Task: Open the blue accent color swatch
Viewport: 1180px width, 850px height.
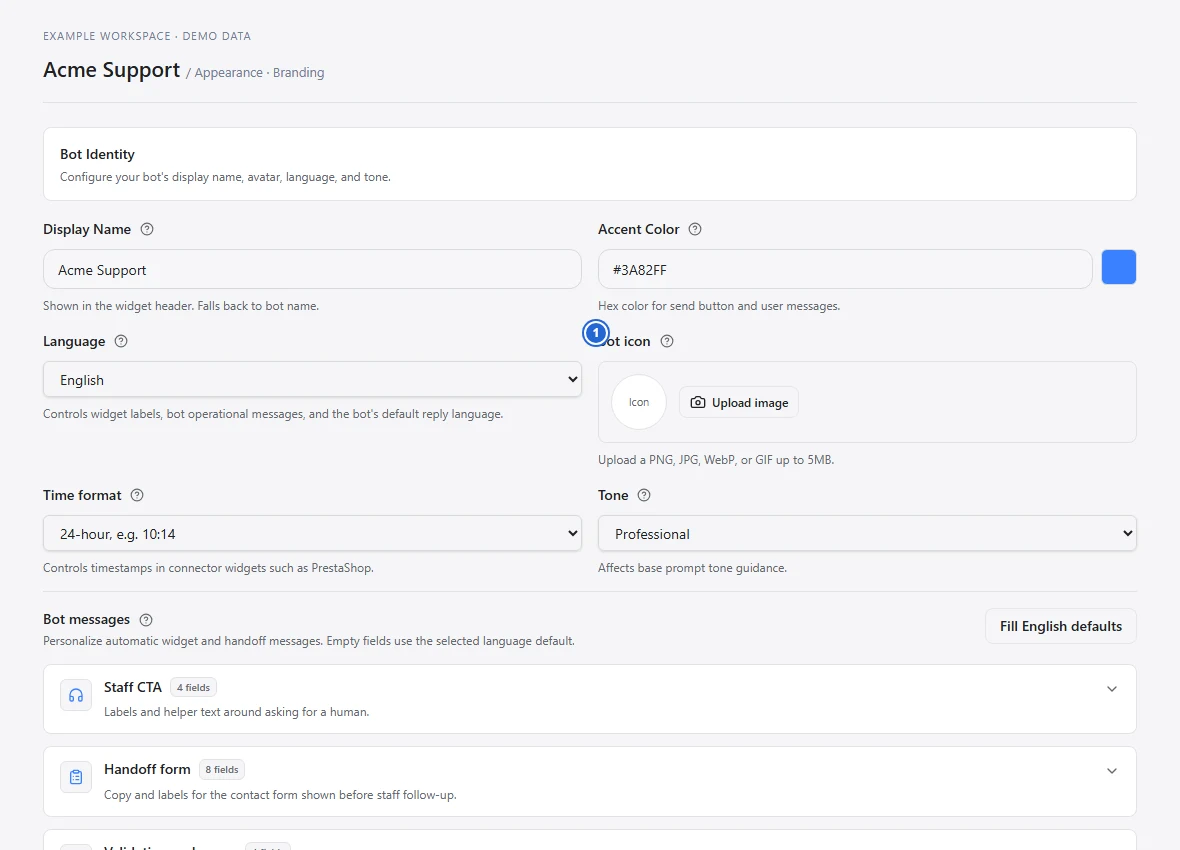Action: coord(1118,267)
